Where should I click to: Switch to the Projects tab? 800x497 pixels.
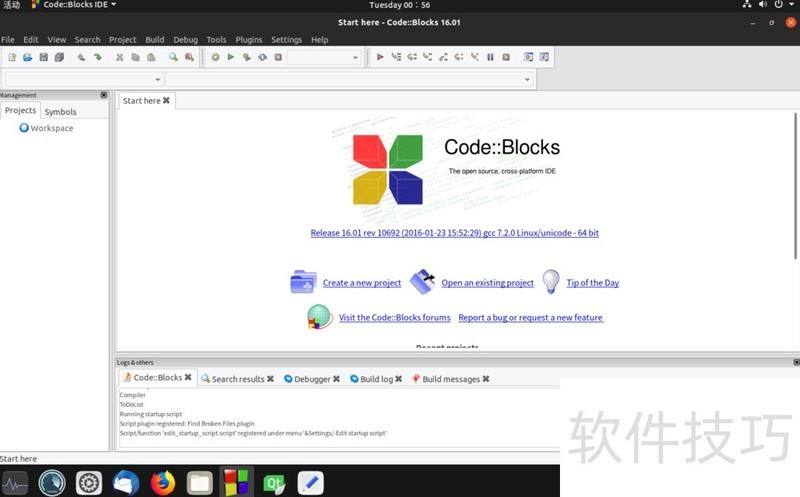[x=20, y=110]
